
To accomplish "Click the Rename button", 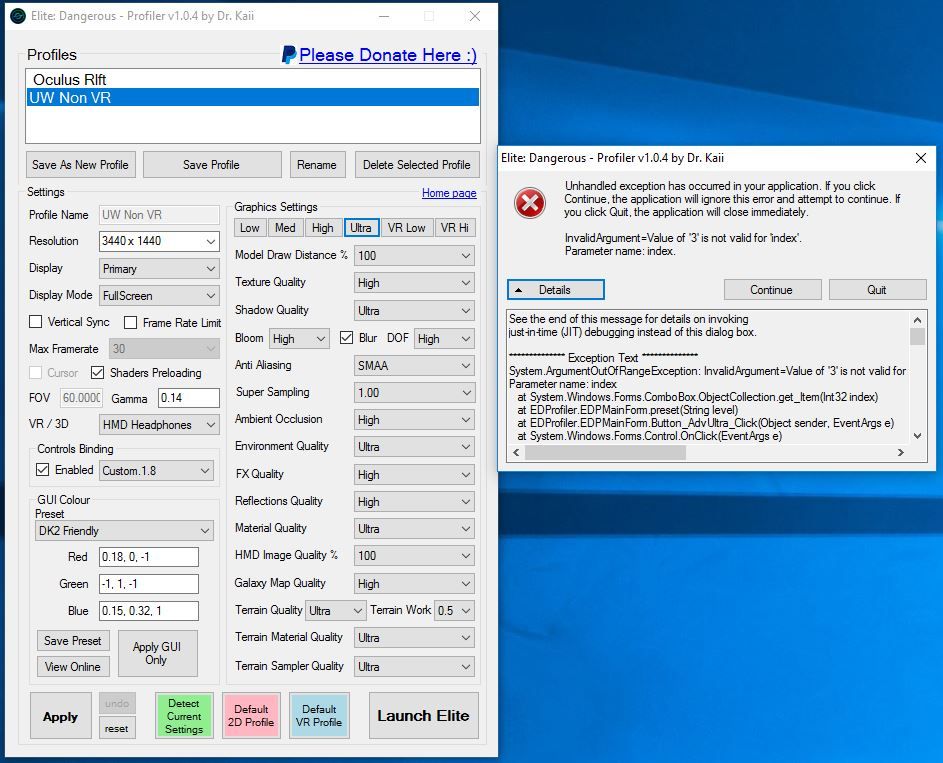I will [x=317, y=165].
